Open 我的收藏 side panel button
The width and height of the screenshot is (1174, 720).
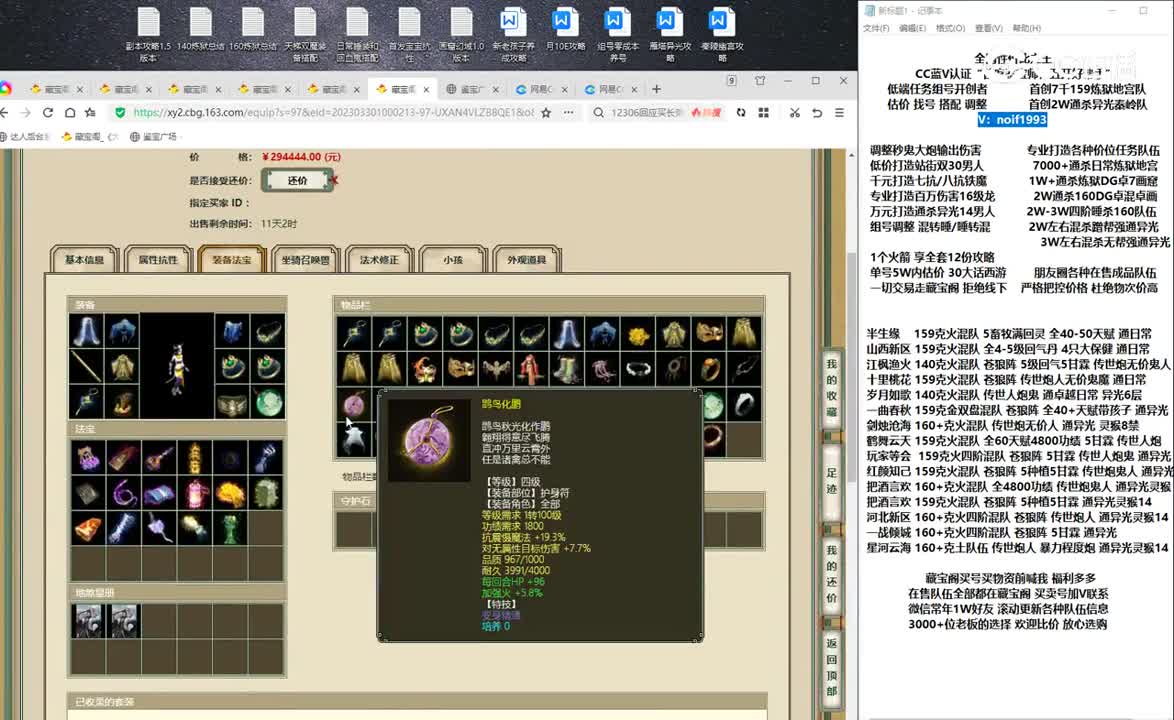pos(831,388)
